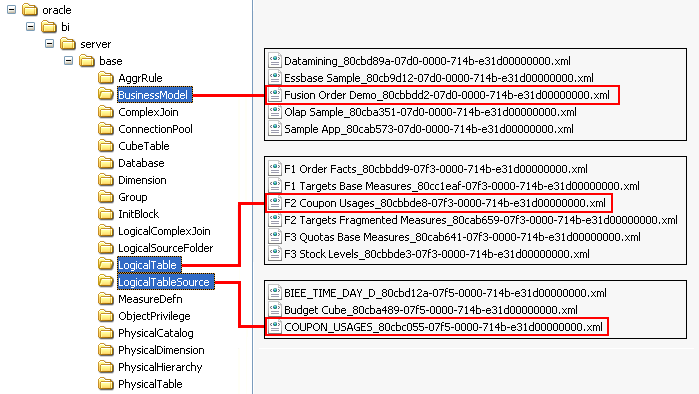The width and height of the screenshot is (699, 394).
Task: Select the LogicalTable folder label
Action: [x=149, y=265]
